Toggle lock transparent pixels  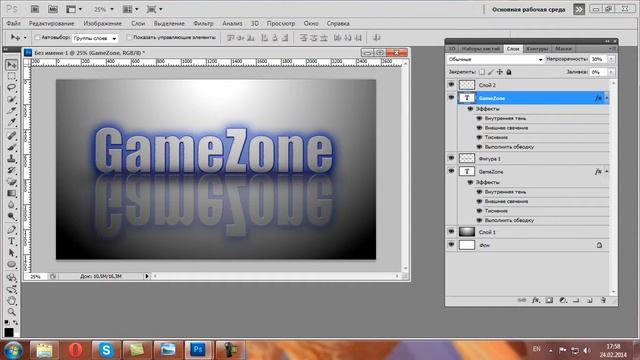tap(482, 72)
